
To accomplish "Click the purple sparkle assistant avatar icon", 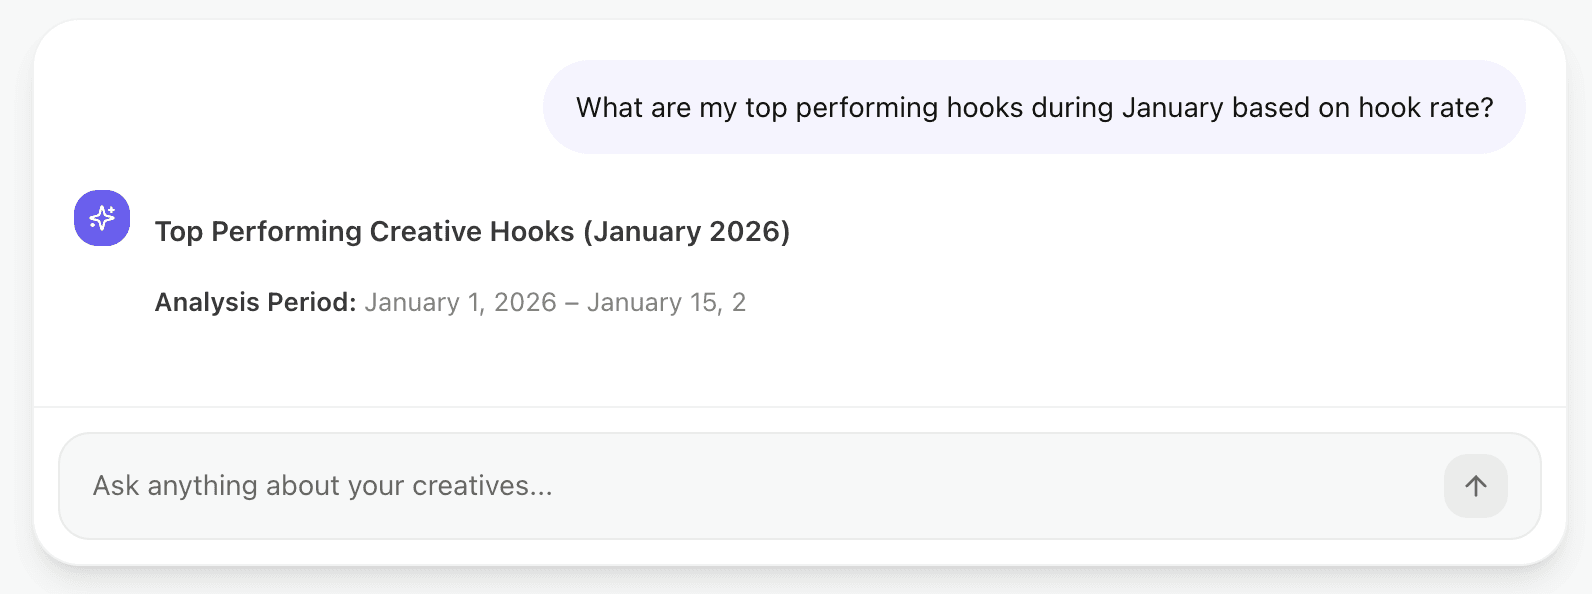I will [102, 218].
